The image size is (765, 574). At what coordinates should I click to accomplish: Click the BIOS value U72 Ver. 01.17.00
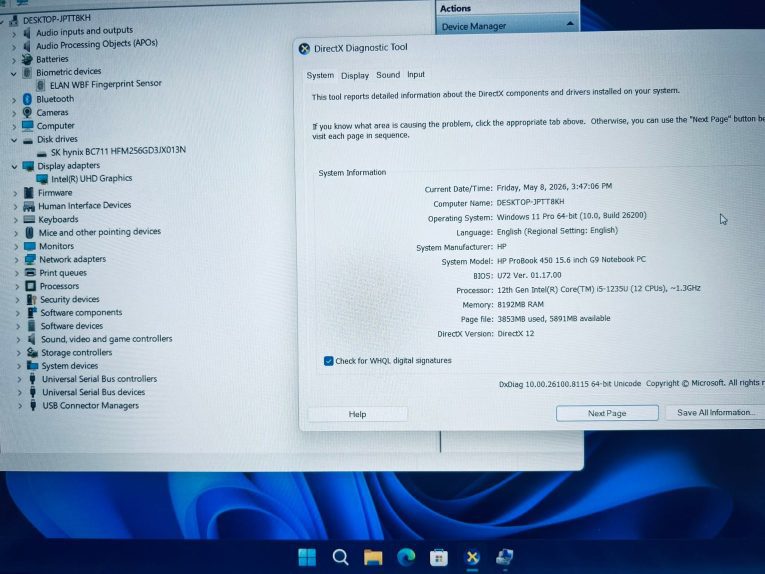[529, 276]
